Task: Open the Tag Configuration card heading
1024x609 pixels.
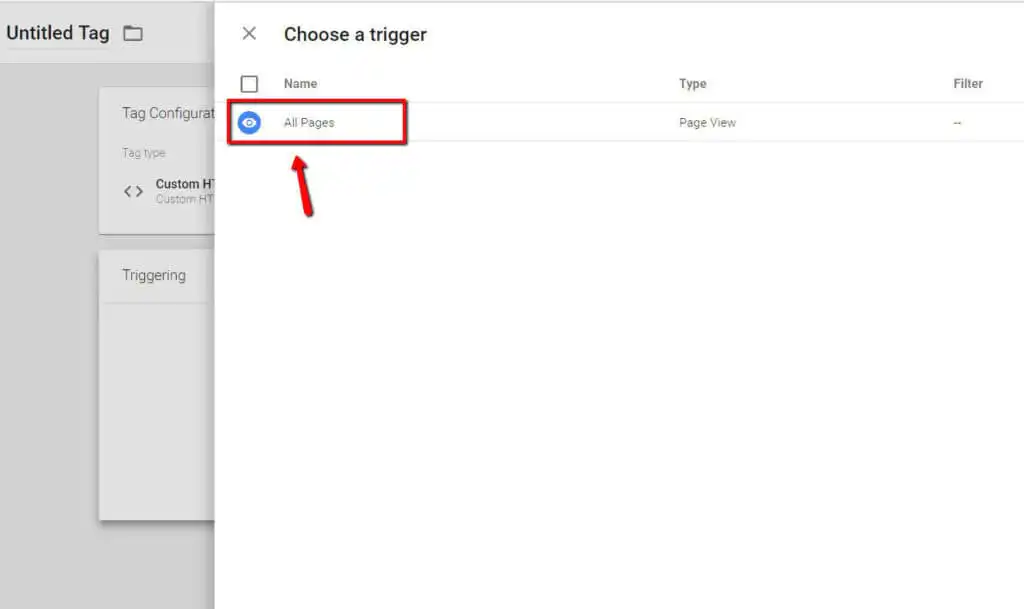Action: pyautogui.click(x=168, y=114)
